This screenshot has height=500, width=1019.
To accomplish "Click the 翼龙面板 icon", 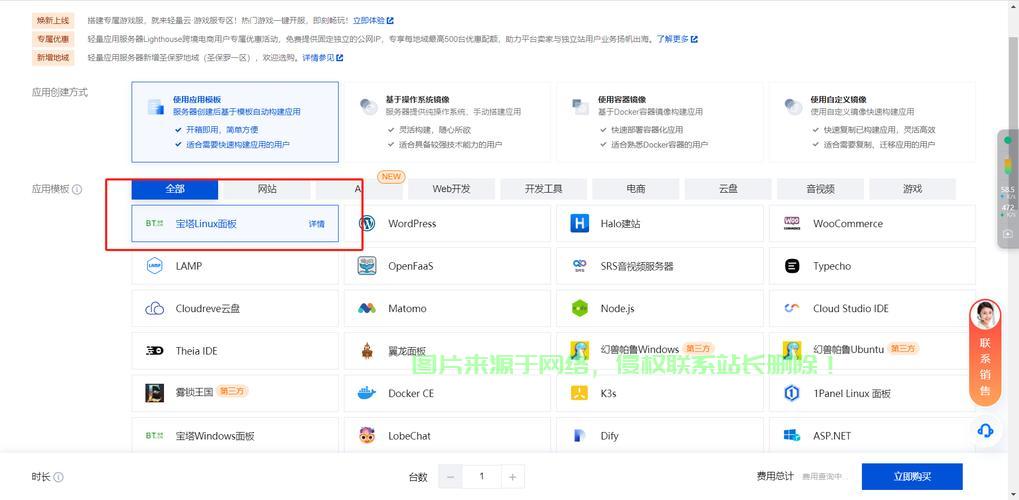I will pos(367,351).
